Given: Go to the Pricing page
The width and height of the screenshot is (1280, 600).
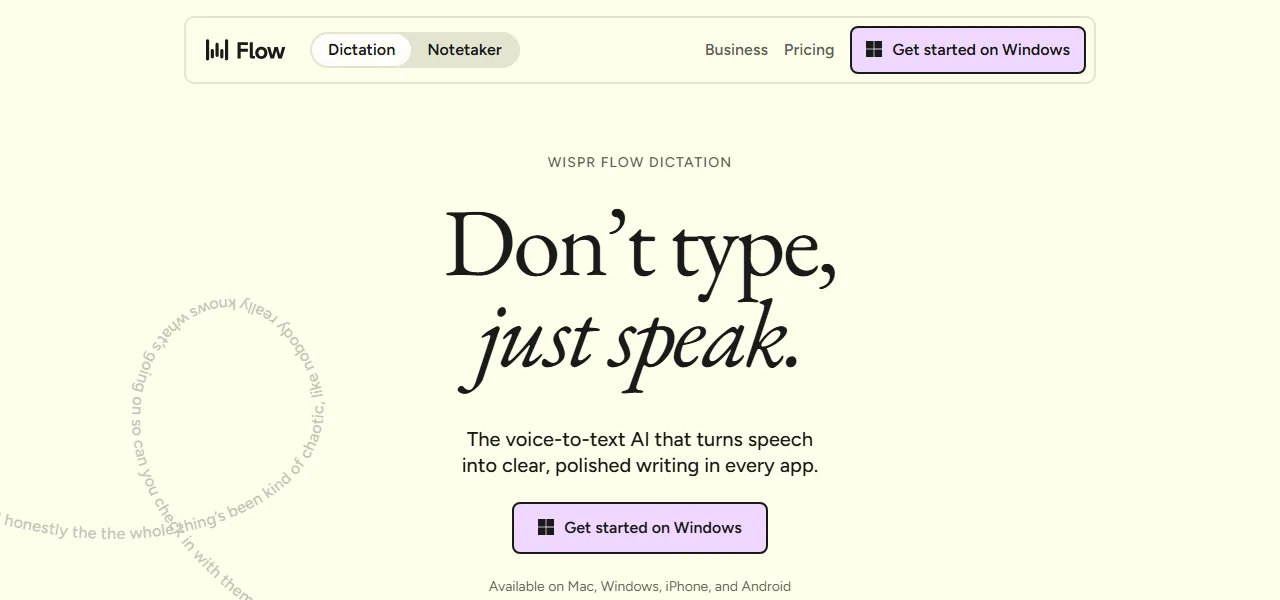Looking at the screenshot, I should pos(809,50).
